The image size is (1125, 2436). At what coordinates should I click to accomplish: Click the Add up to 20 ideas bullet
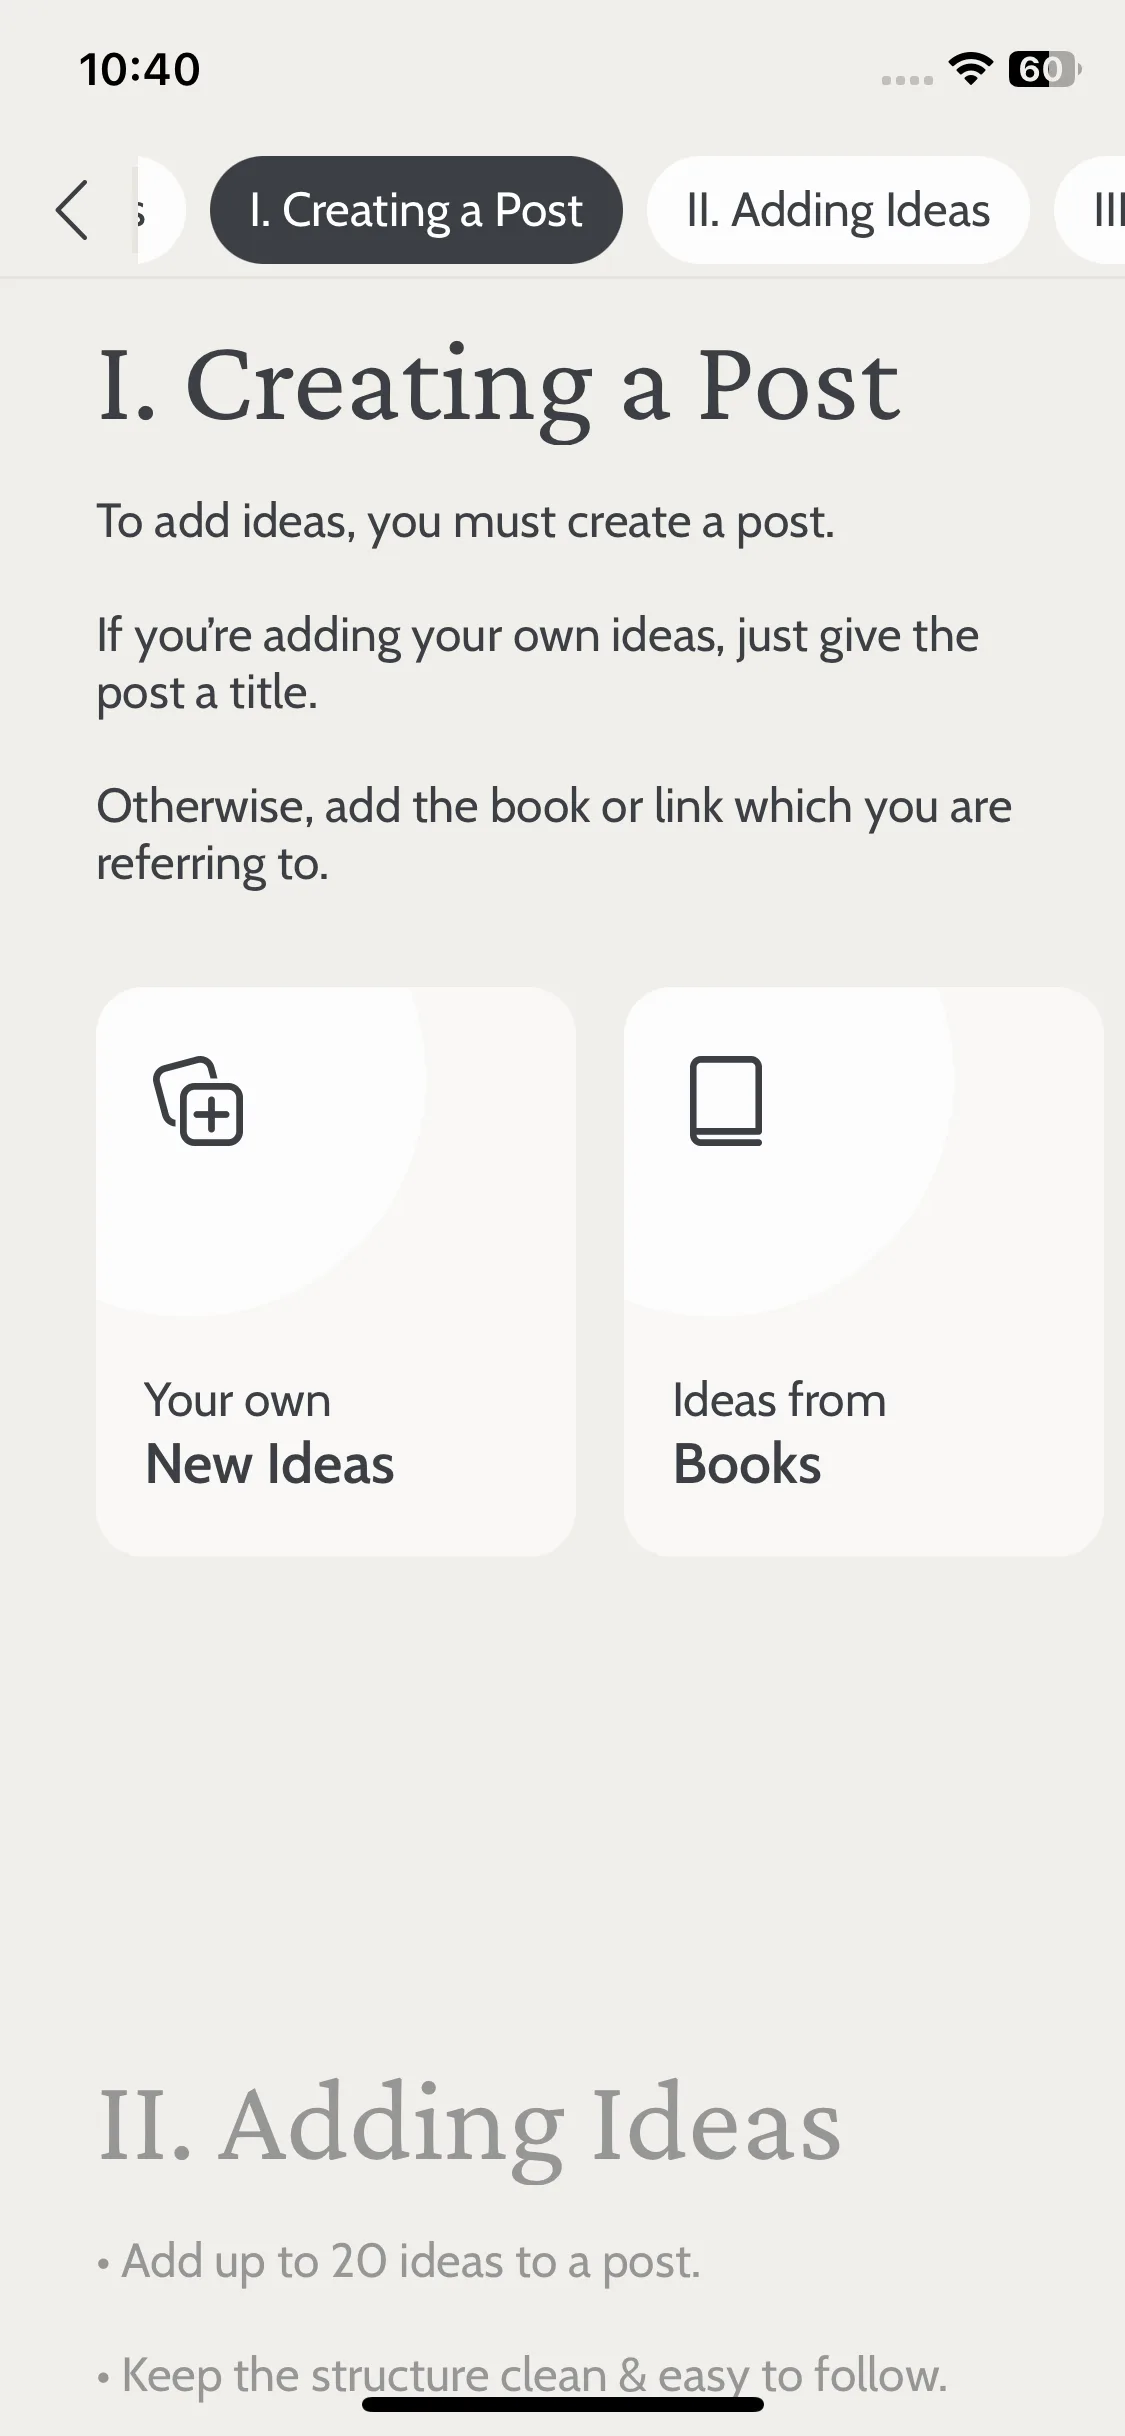399,2261
